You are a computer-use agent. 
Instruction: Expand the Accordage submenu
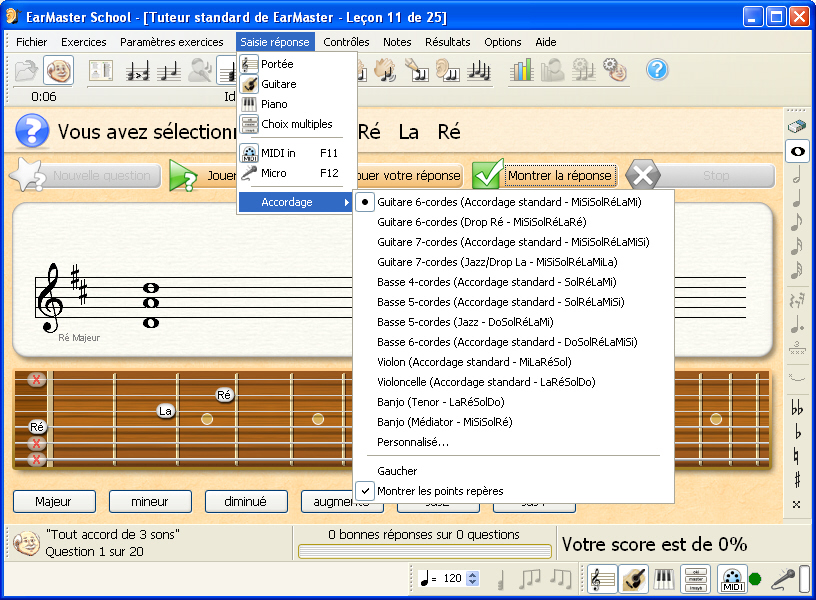(295, 202)
